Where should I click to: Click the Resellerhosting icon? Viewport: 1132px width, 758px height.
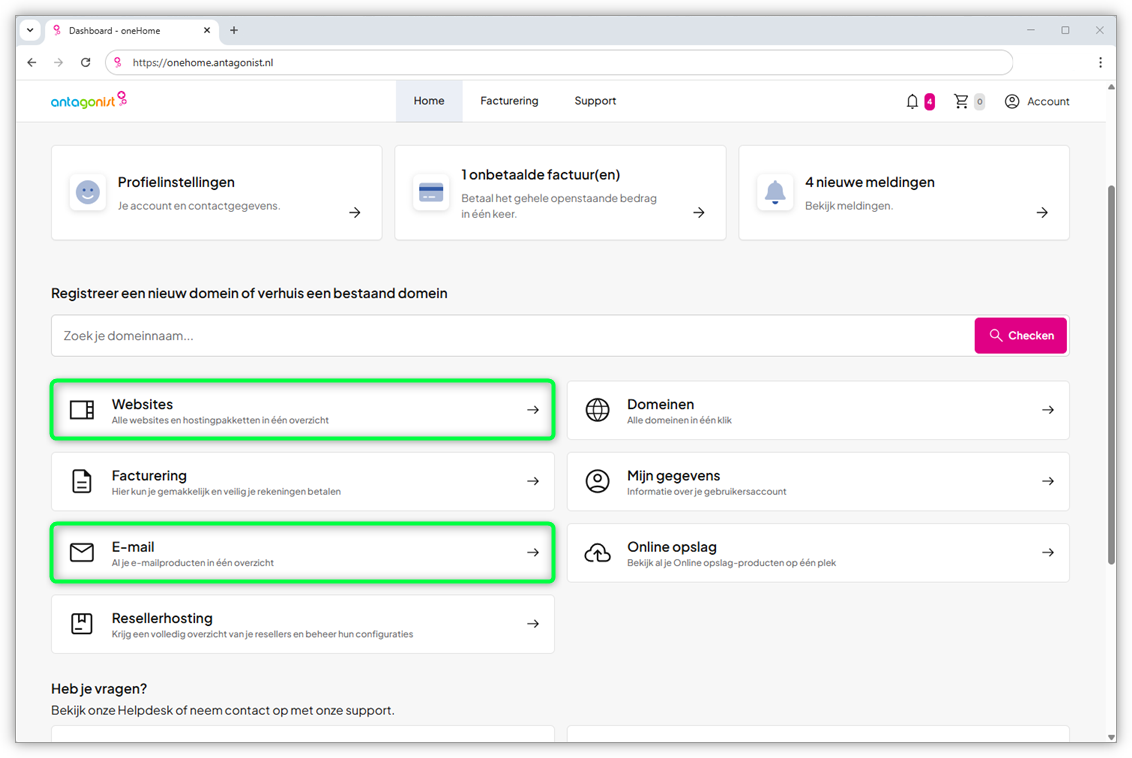tap(82, 624)
